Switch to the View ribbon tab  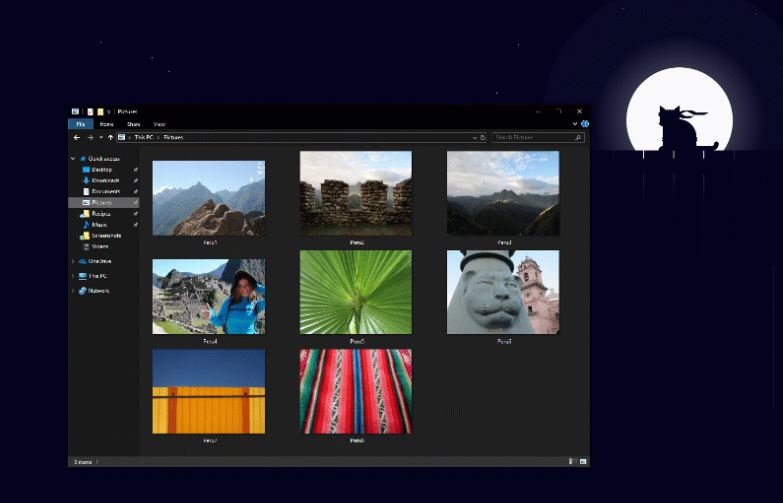[159, 124]
